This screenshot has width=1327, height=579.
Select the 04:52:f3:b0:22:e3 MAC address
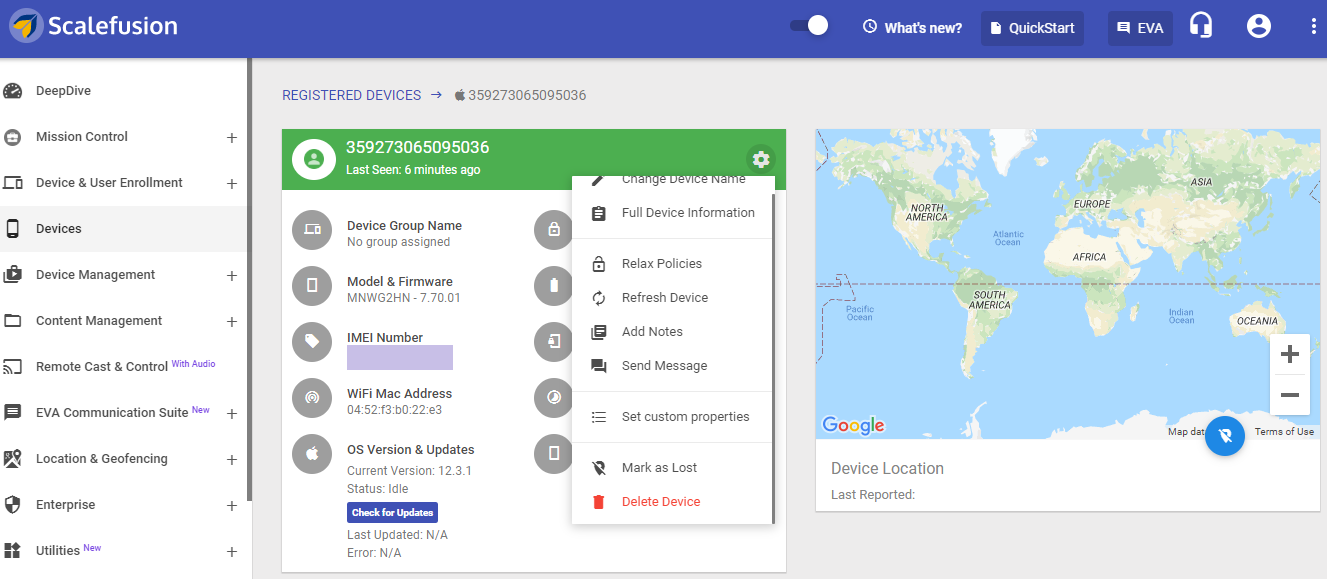point(394,410)
